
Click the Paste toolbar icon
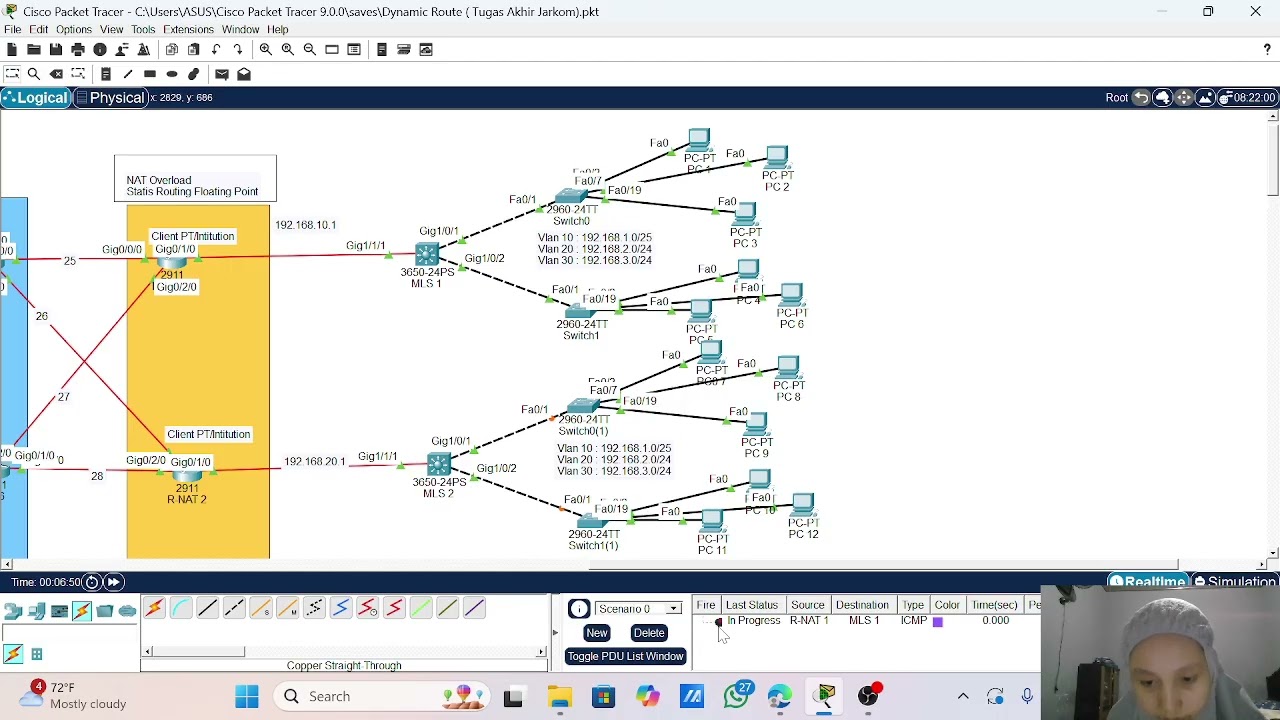[x=194, y=49]
